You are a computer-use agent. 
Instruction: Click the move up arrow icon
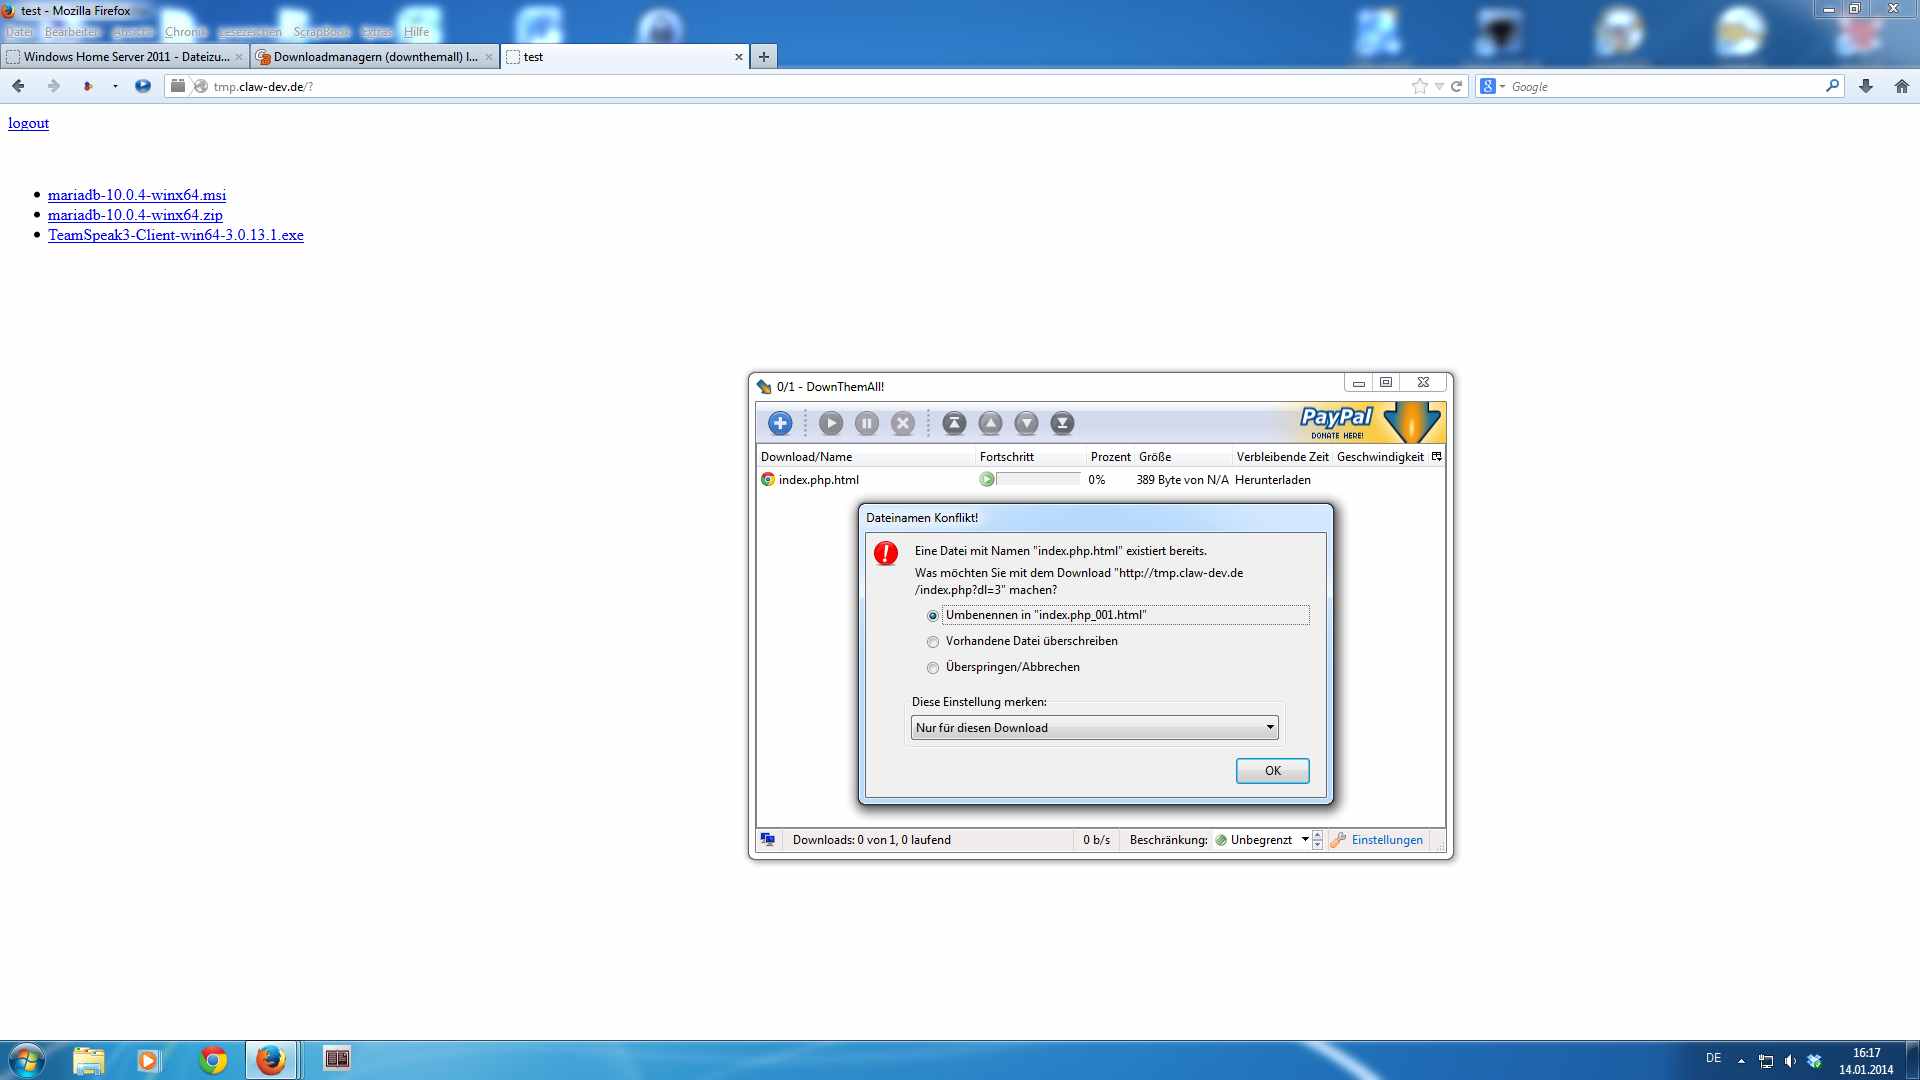(x=990, y=423)
